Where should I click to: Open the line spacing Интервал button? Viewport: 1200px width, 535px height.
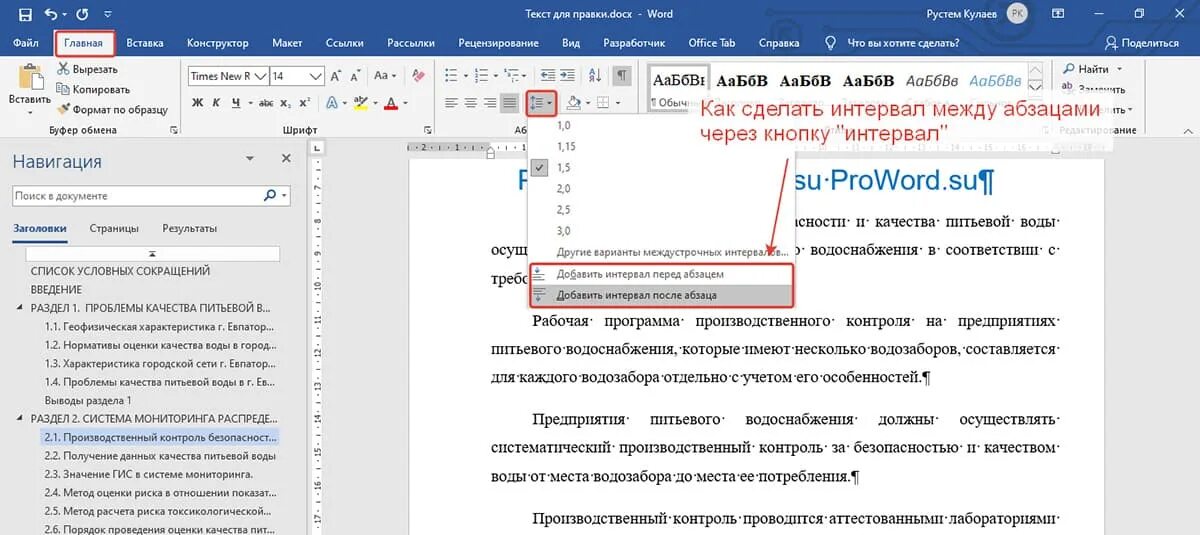(540, 103)
